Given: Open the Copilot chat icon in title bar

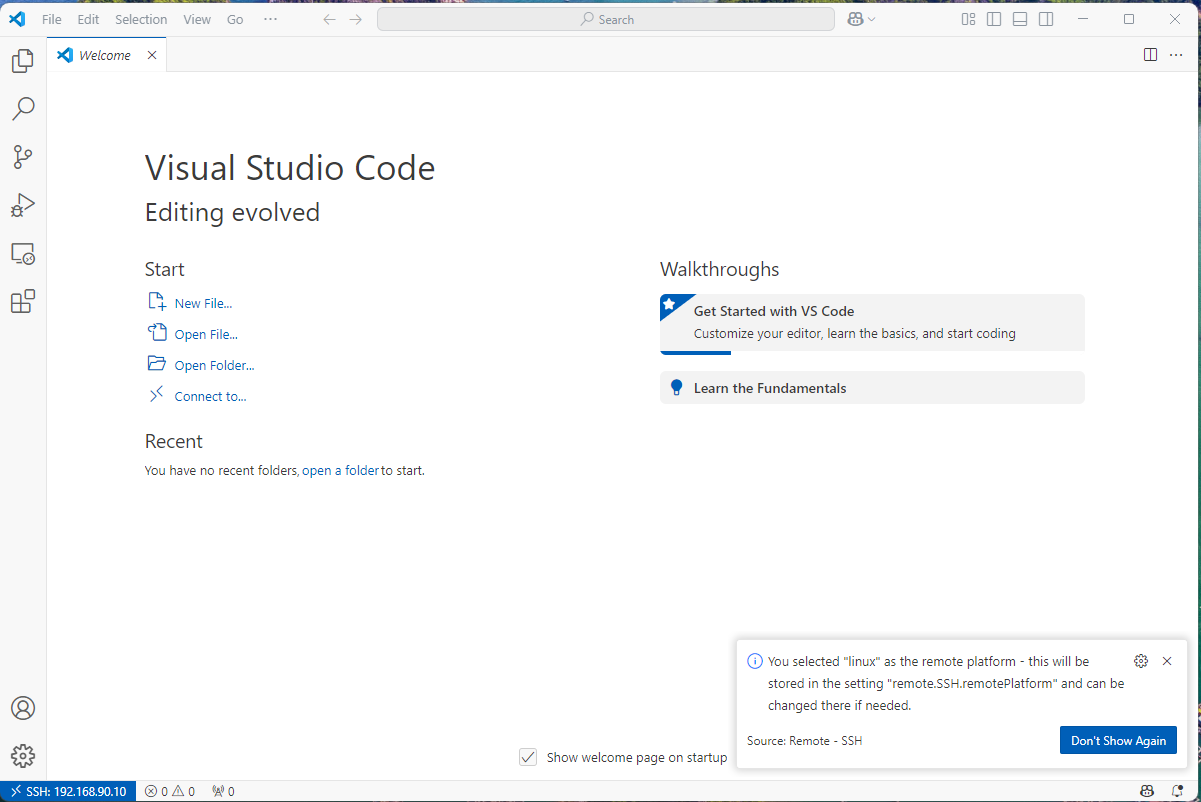Looking at the screenshot, I should [855, 19].
